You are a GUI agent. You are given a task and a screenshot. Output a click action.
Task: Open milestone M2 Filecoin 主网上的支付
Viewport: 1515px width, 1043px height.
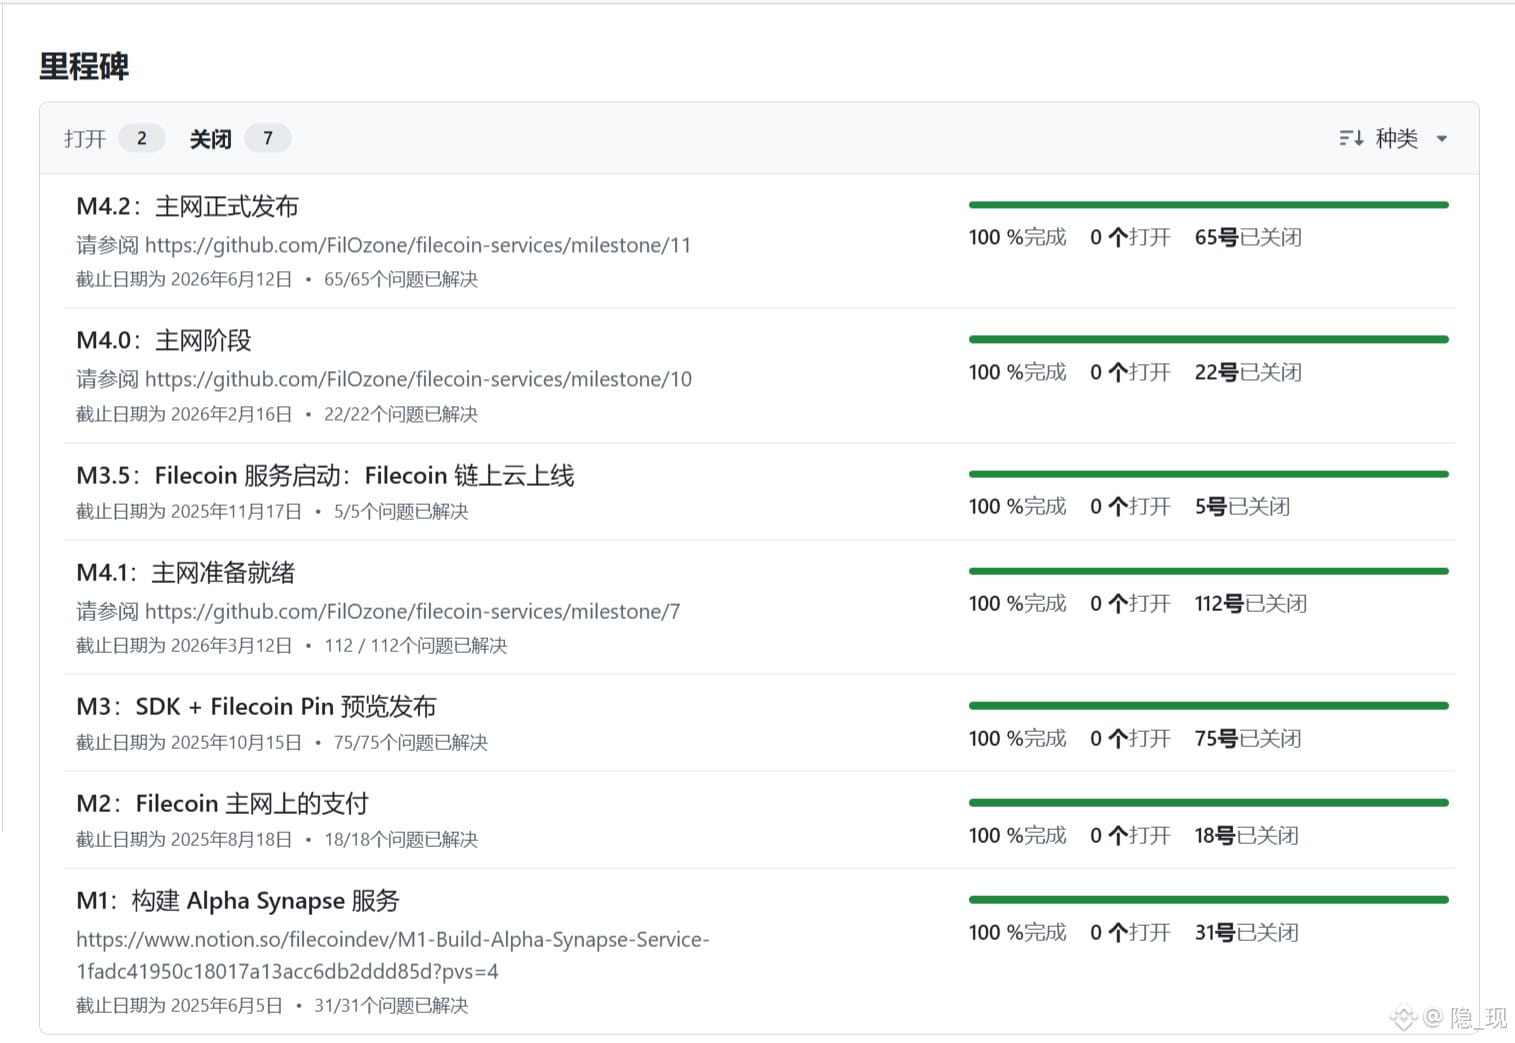coord(223,803)
